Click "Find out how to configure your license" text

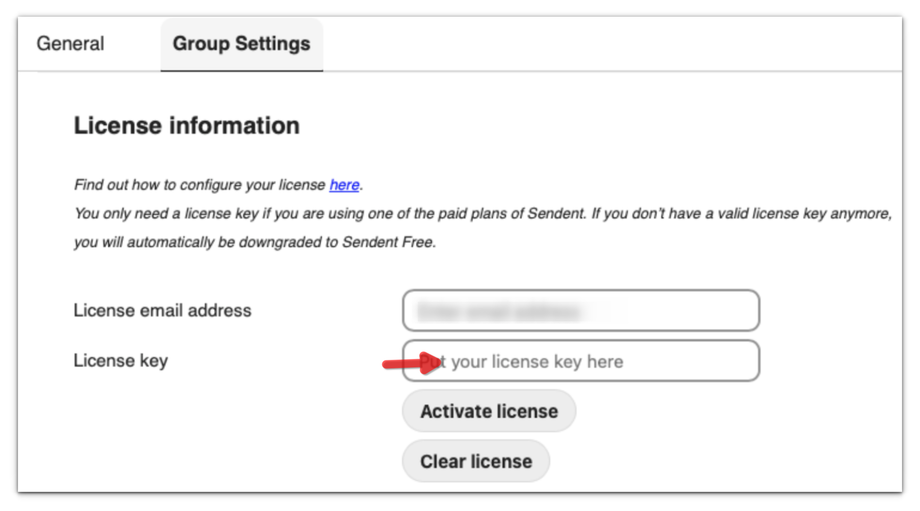coord(200,185)
